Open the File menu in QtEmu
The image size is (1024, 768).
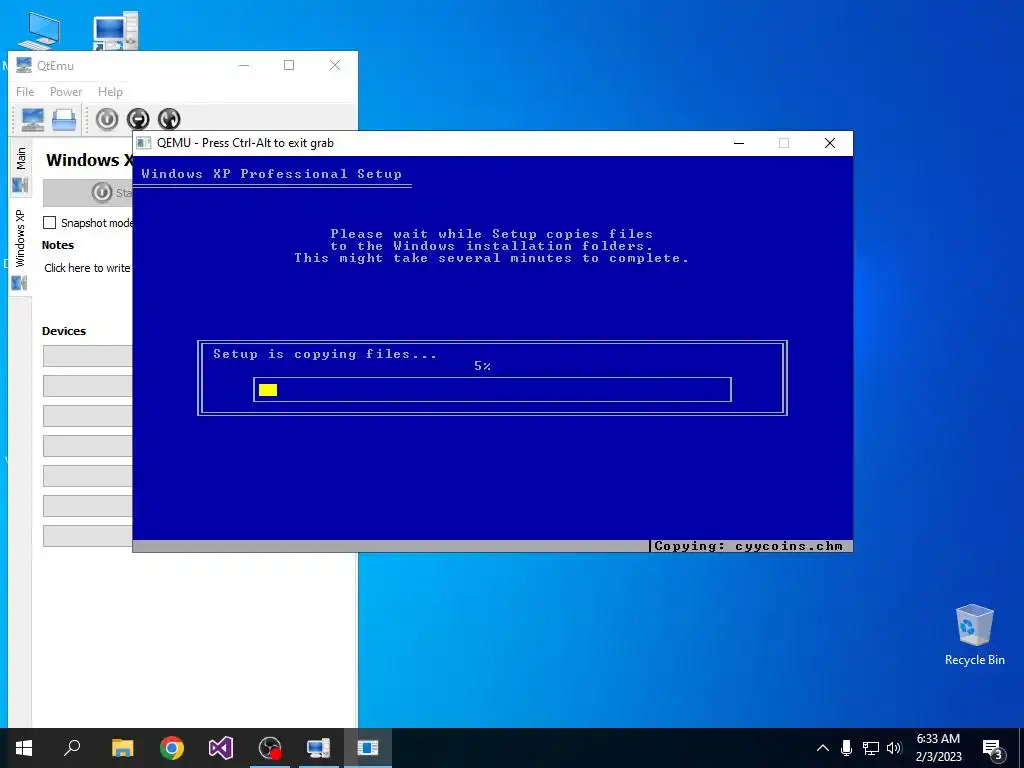(25, 91)
